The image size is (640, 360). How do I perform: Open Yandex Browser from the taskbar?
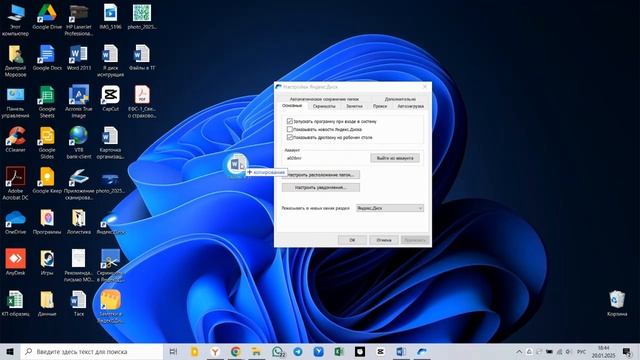click(215, 351)
